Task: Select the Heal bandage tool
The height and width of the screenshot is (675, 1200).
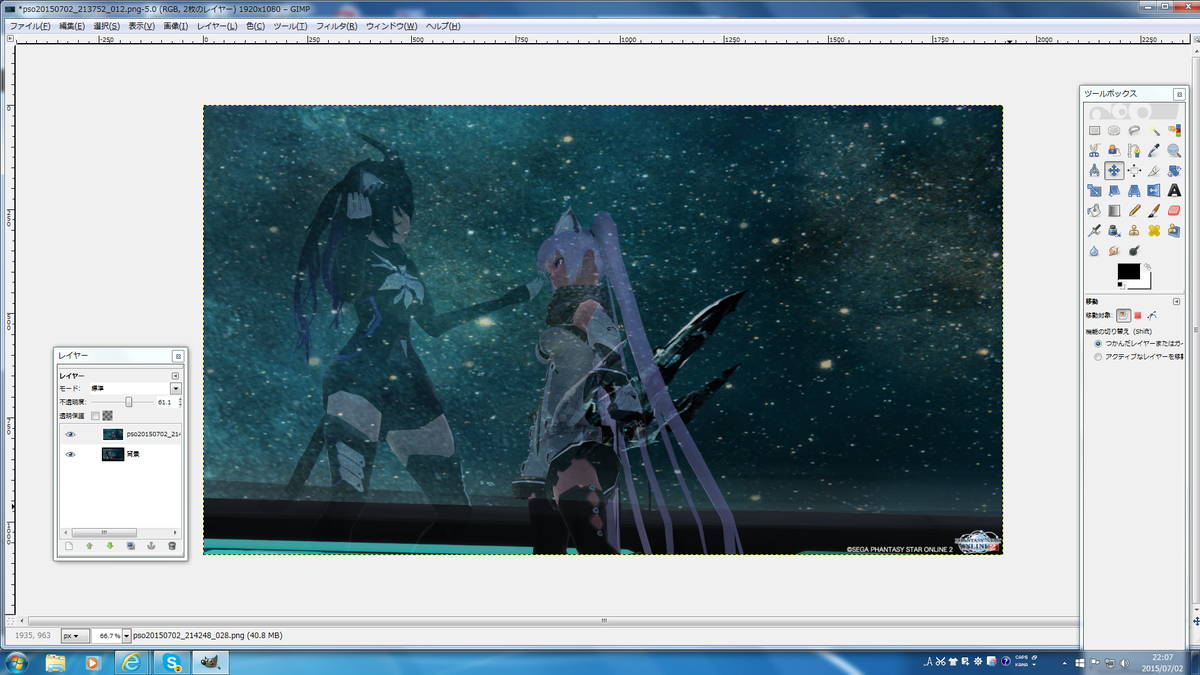Action: click(x=1154, y=231)
